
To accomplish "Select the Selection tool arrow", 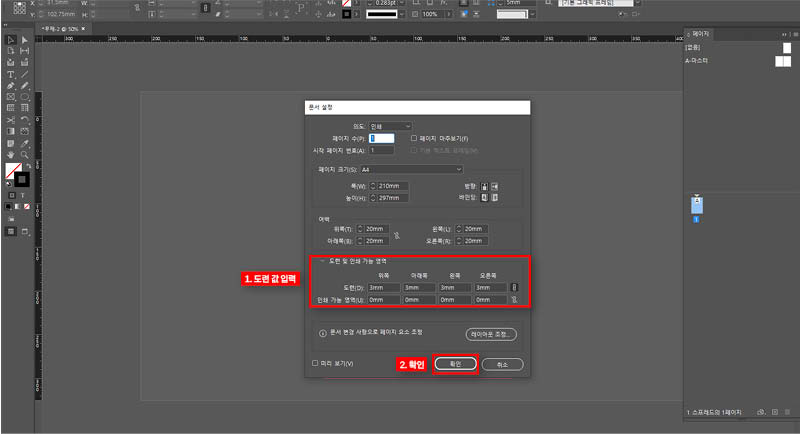I will click(x=10, y=40).
